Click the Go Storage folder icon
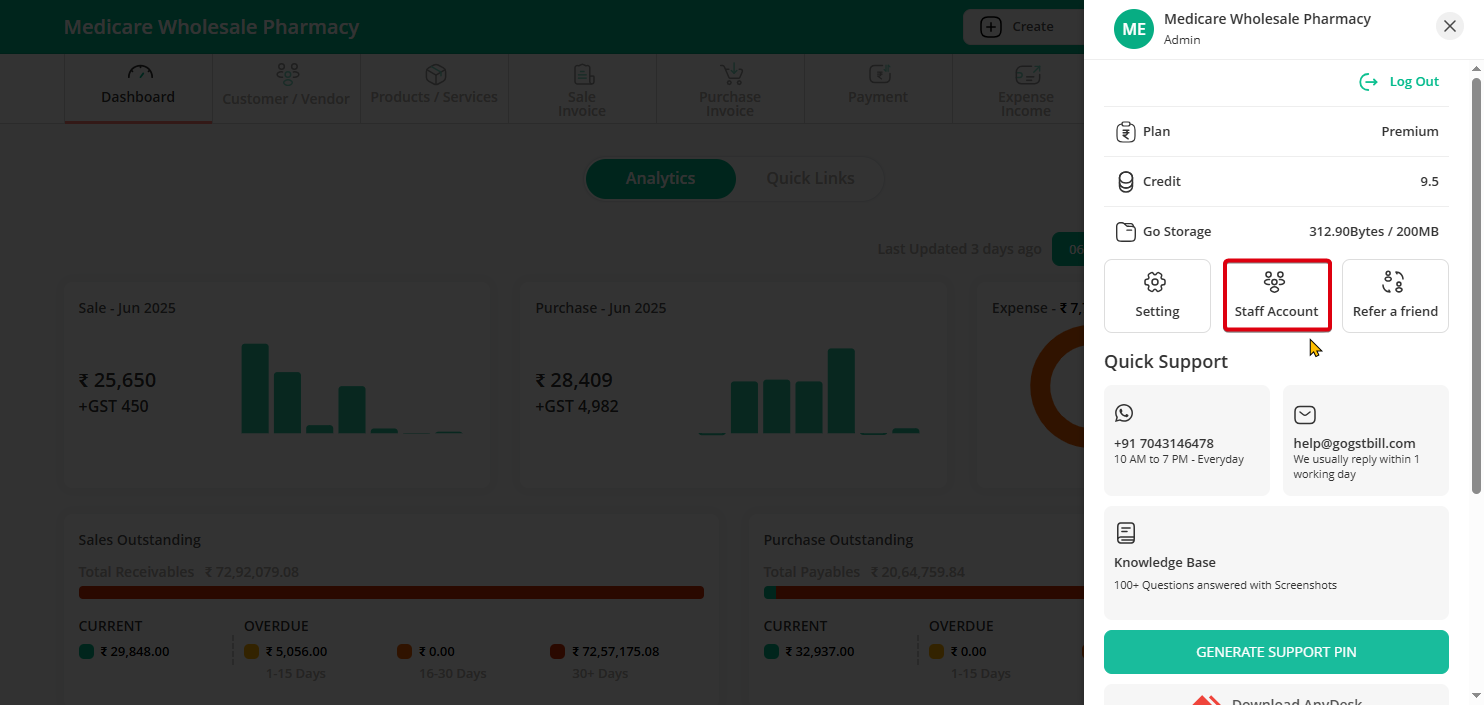1484x705 pixels. point(1125,232)
